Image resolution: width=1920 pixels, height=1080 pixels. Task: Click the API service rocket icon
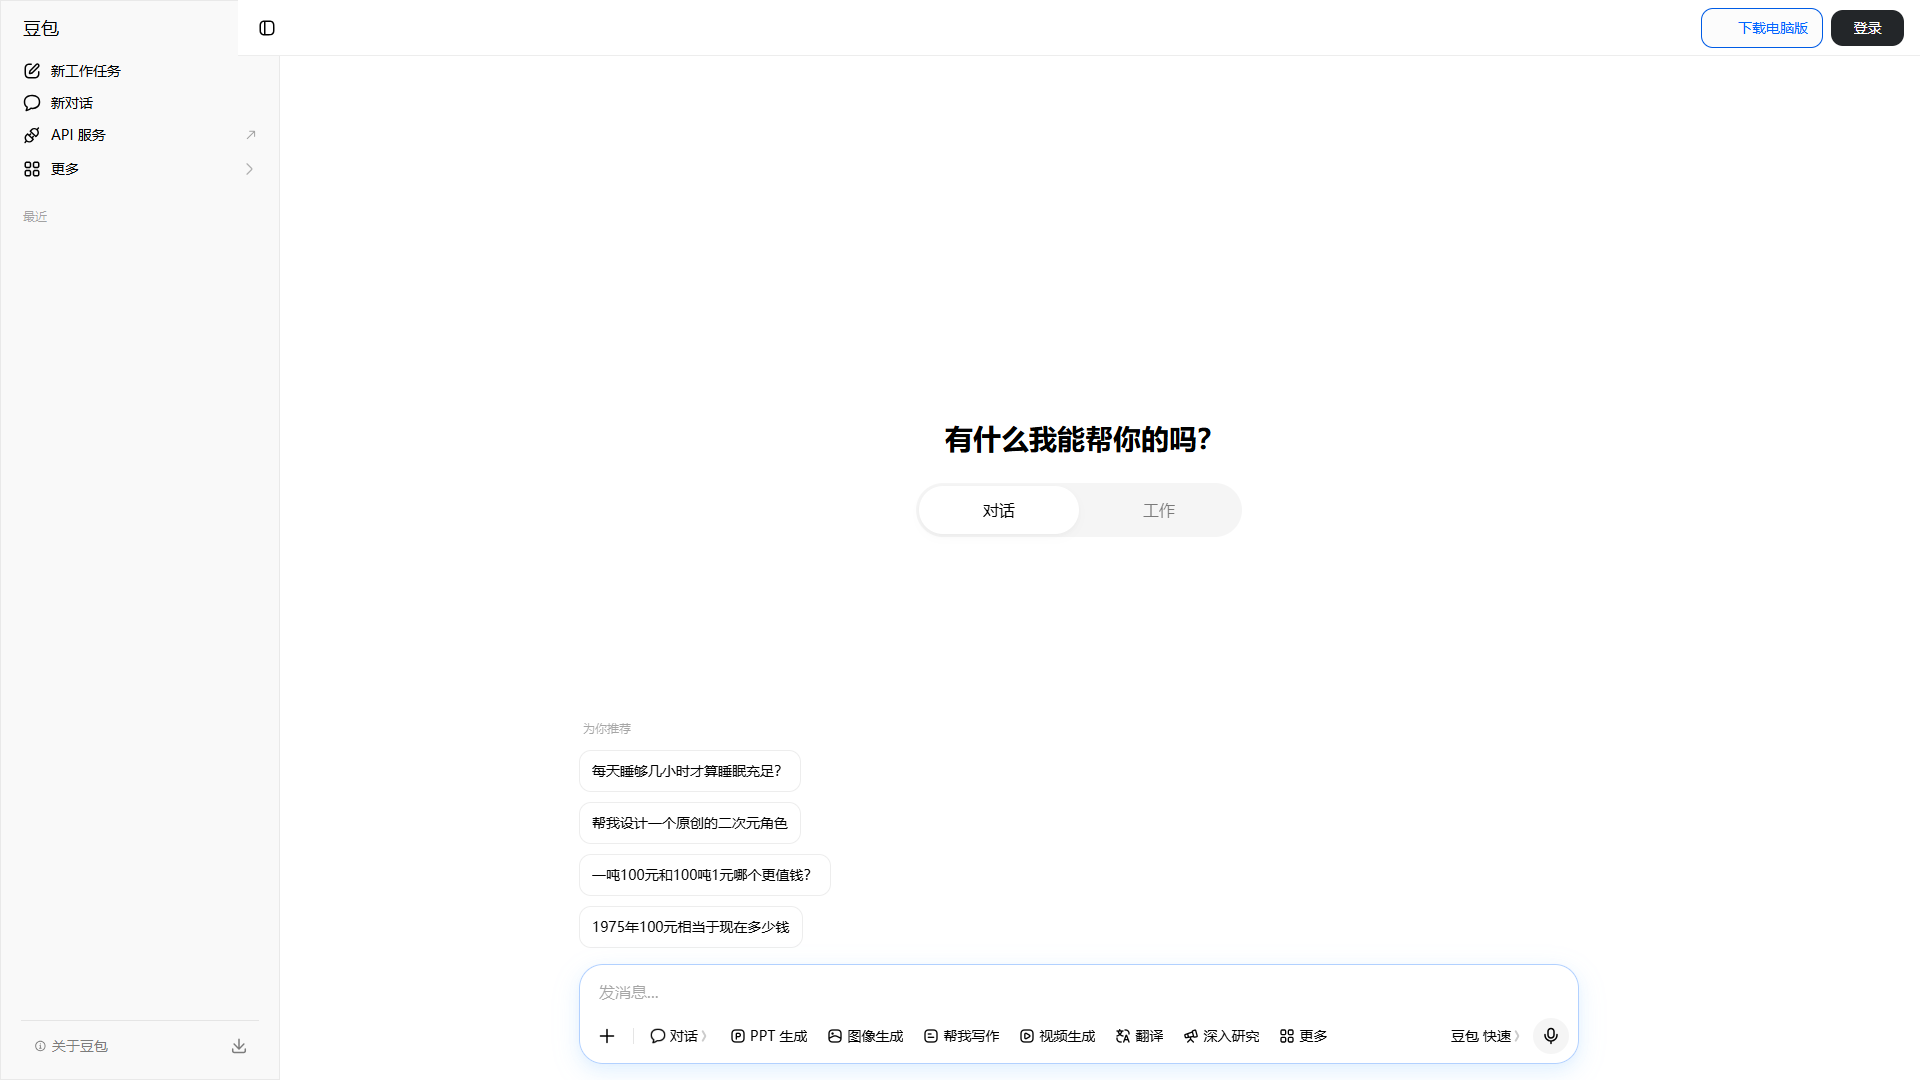point(32,135)
